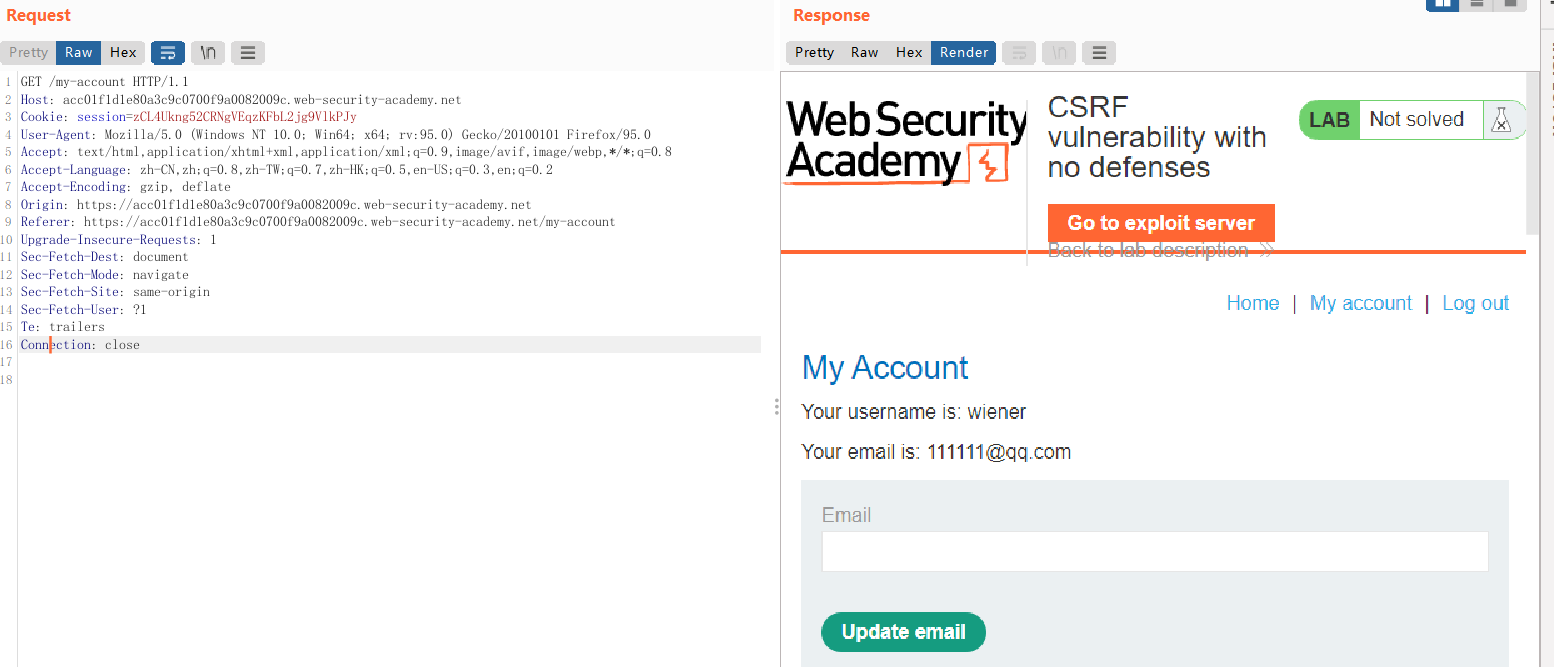Switch layout to side-by-side split view
The height and width of the screenshot is (667, 1554).
[1443, 4]
